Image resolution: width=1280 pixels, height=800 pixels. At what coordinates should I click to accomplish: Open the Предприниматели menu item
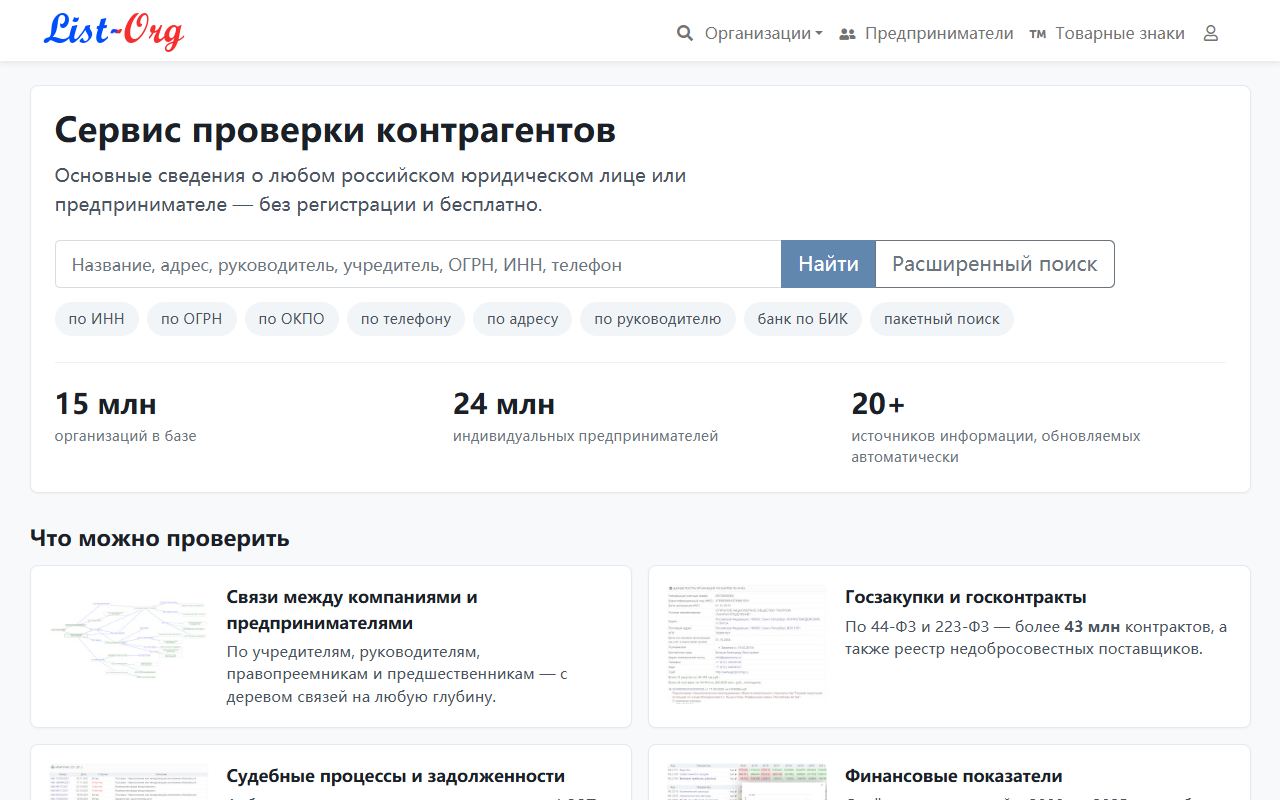939,34
